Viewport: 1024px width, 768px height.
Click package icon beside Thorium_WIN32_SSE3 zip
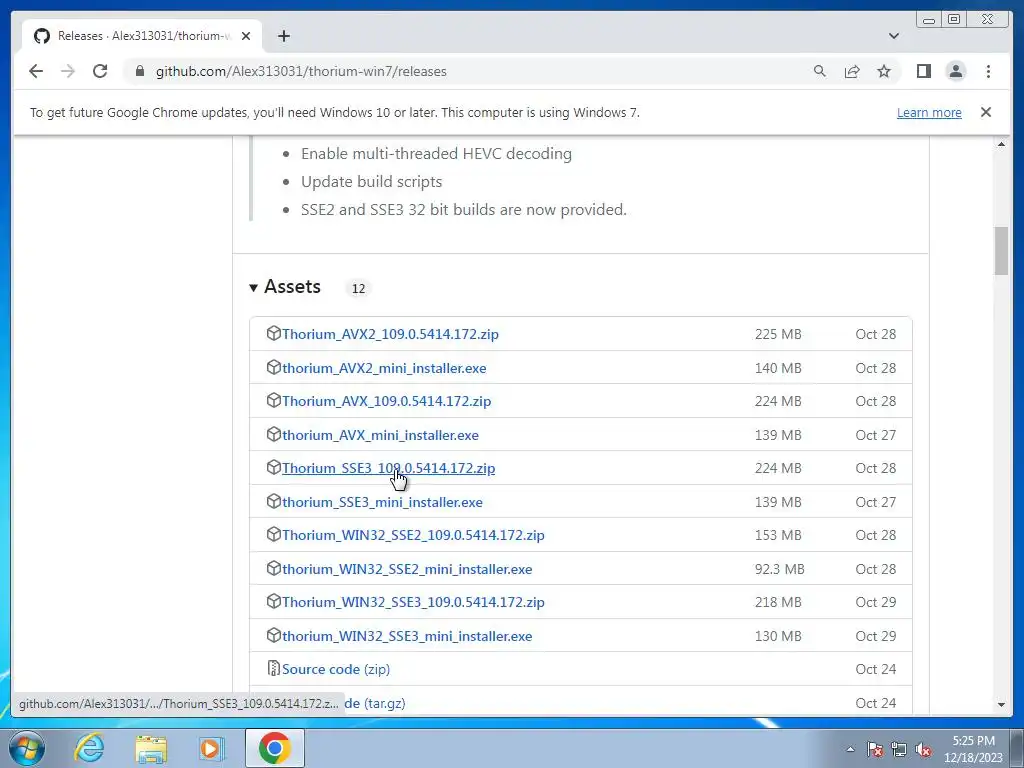point(274,601)
